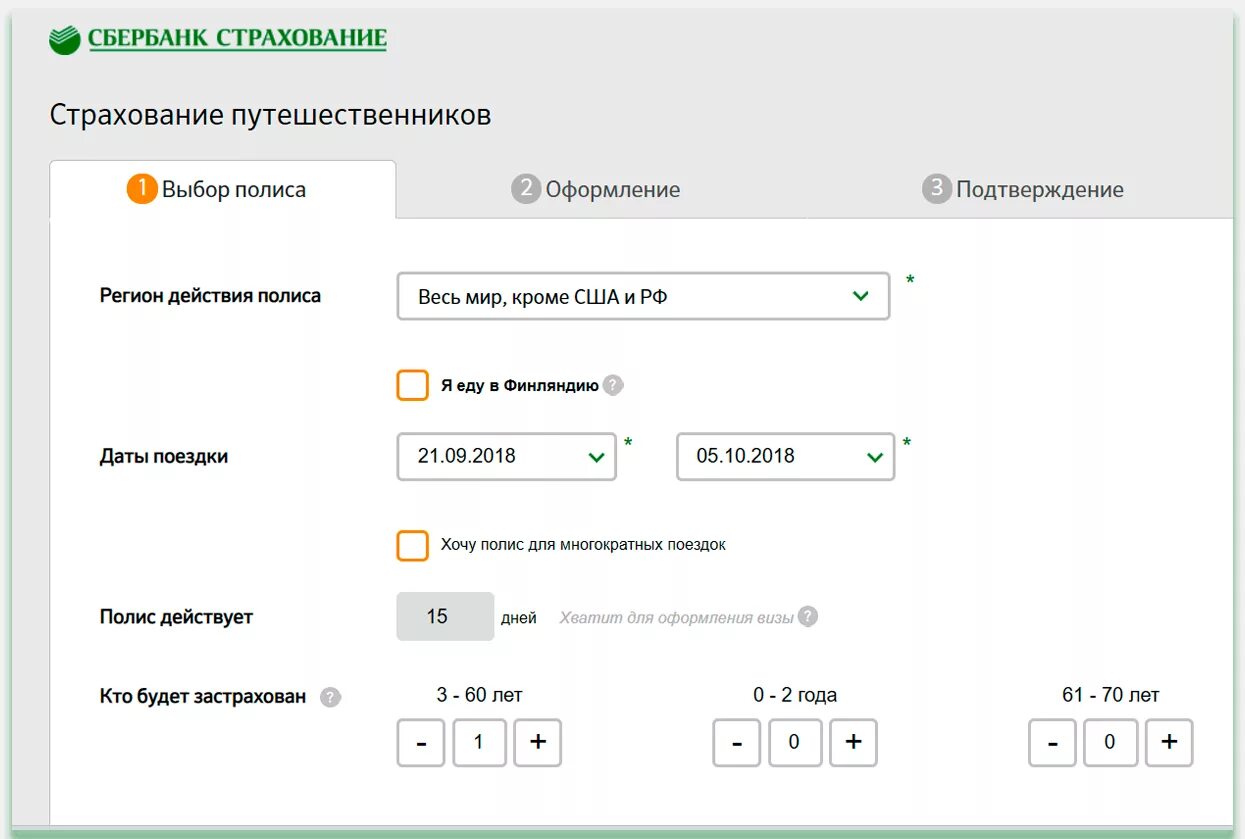The height and width of the screenshot is (839, 1245).
Task: Increase count for 61 - 70 лет
Action: pyautogui.click(x=1169, y=743)
